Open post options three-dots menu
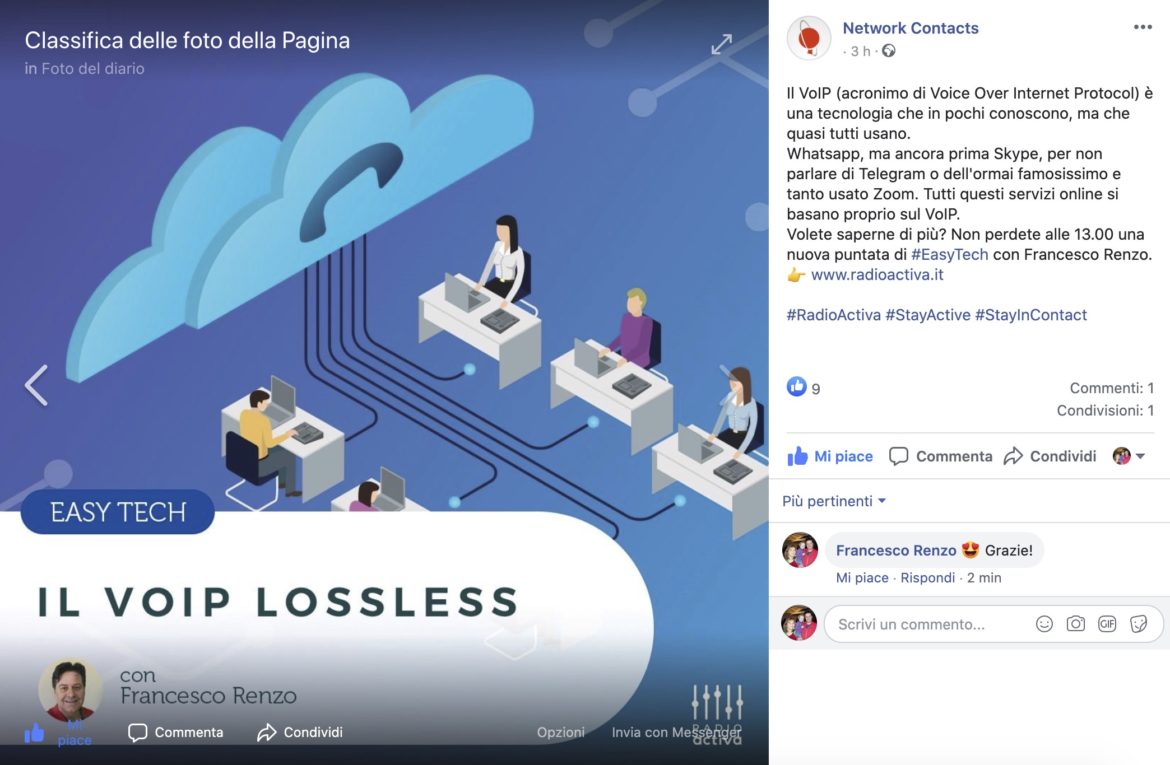The height and width of the screenshot is (765, 1170). pyautogui.click(x=1142, y=28)
